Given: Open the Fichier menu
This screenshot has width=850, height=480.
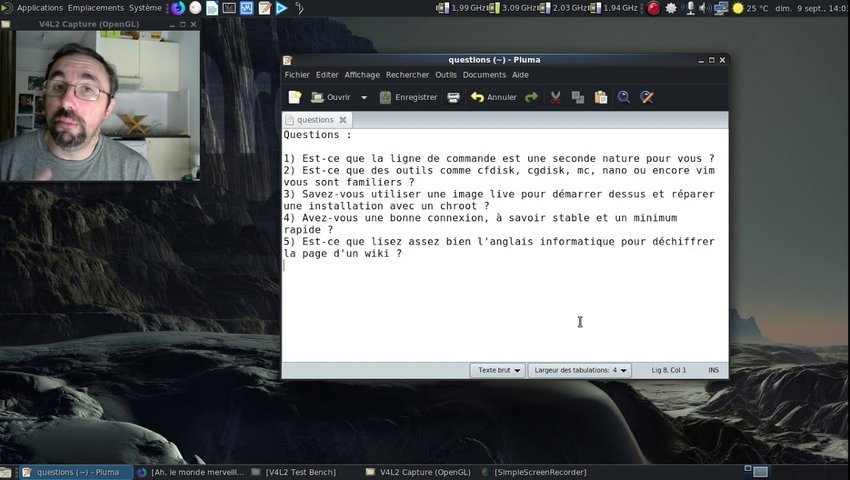Looking at the screenshot, I should (297, 75).
